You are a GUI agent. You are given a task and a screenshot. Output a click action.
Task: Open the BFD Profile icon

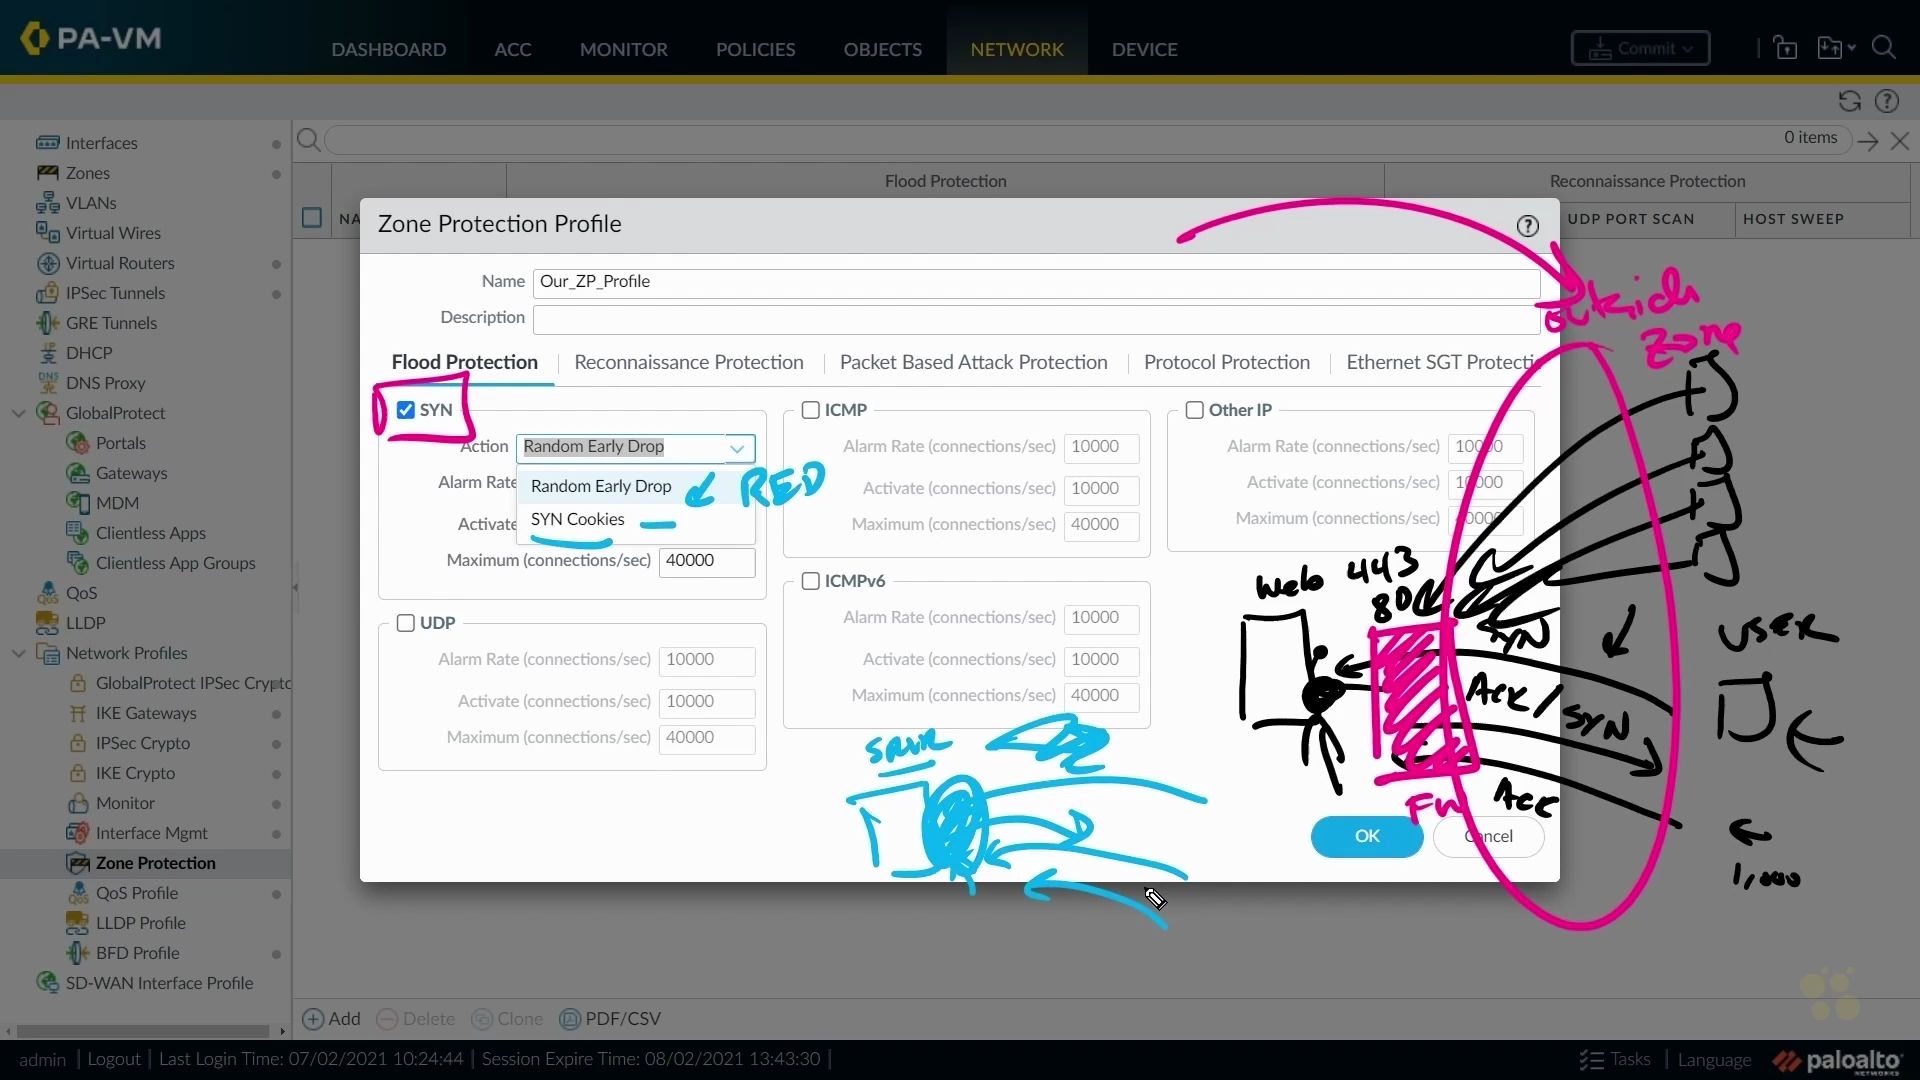pos(77,953)
